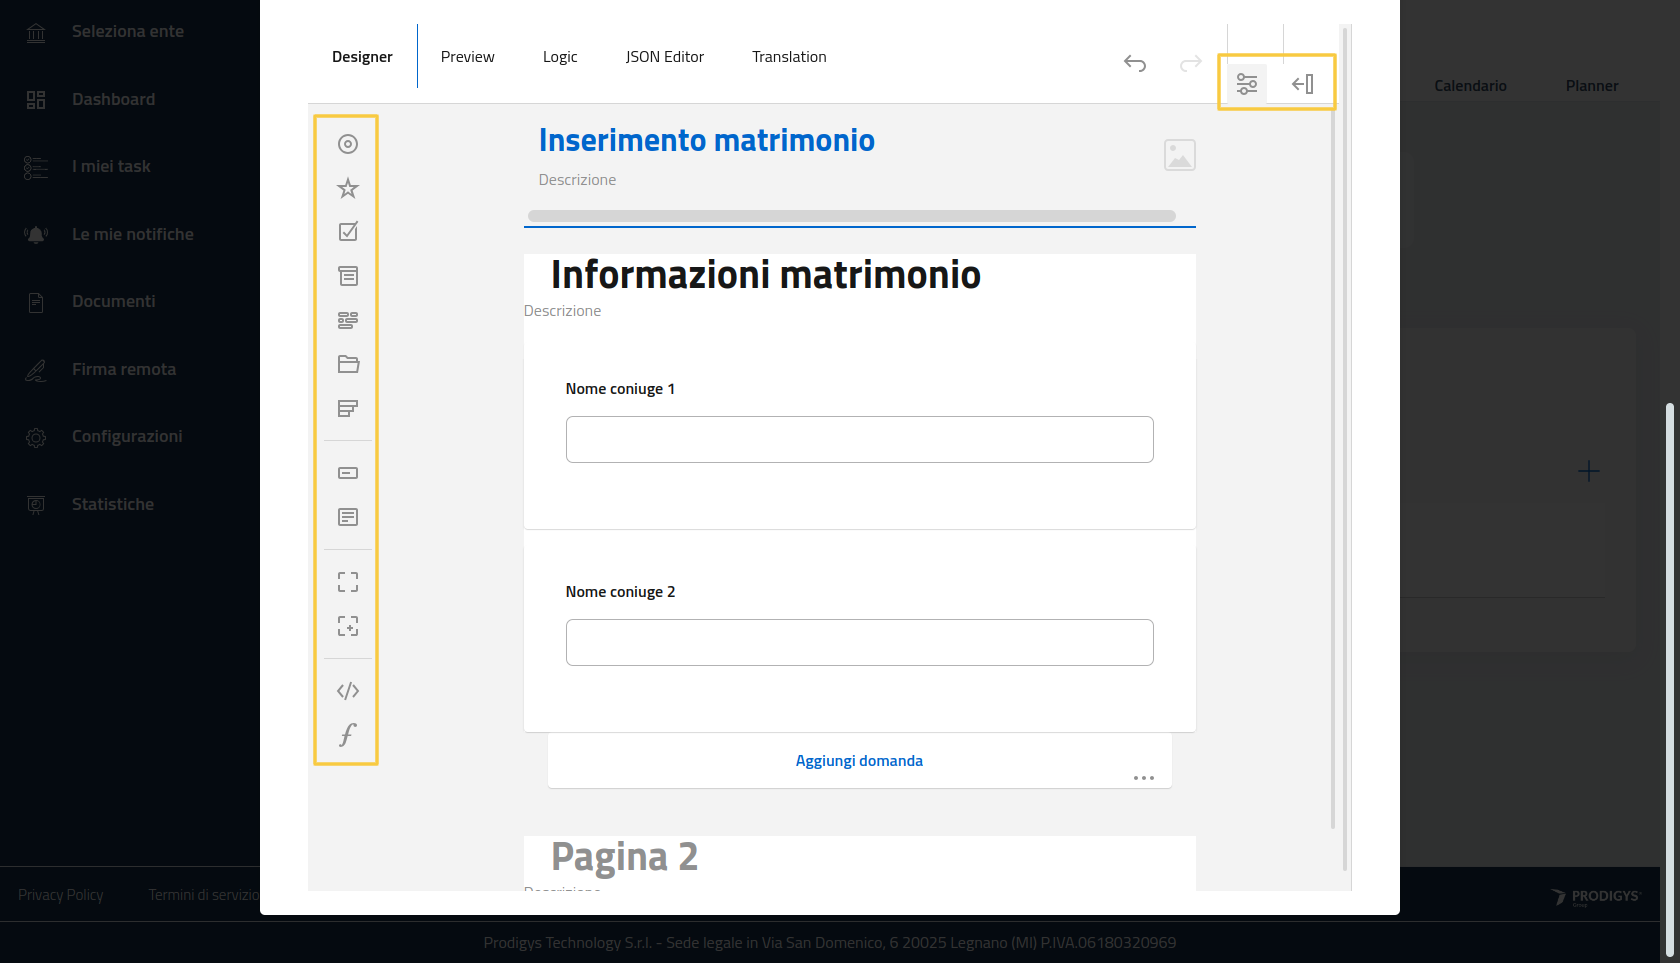
Task: Switch to the Preview tab
Action: tap(467, 57)
